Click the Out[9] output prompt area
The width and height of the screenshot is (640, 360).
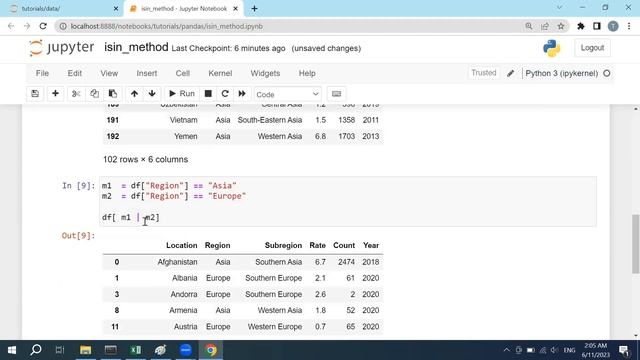pos(78,236)
